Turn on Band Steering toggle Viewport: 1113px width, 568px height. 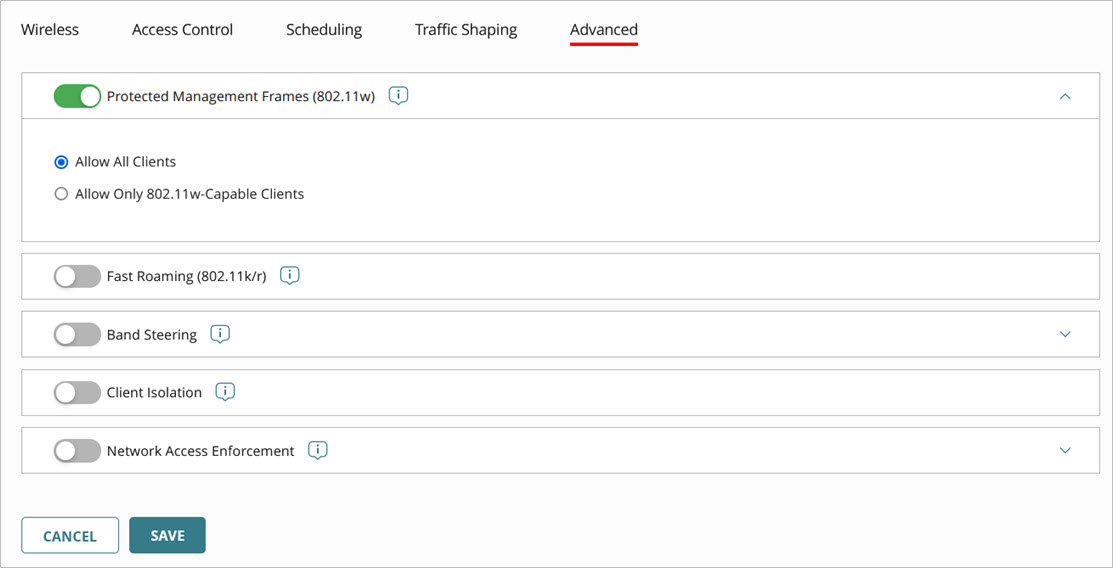click(x=77, y=334)
